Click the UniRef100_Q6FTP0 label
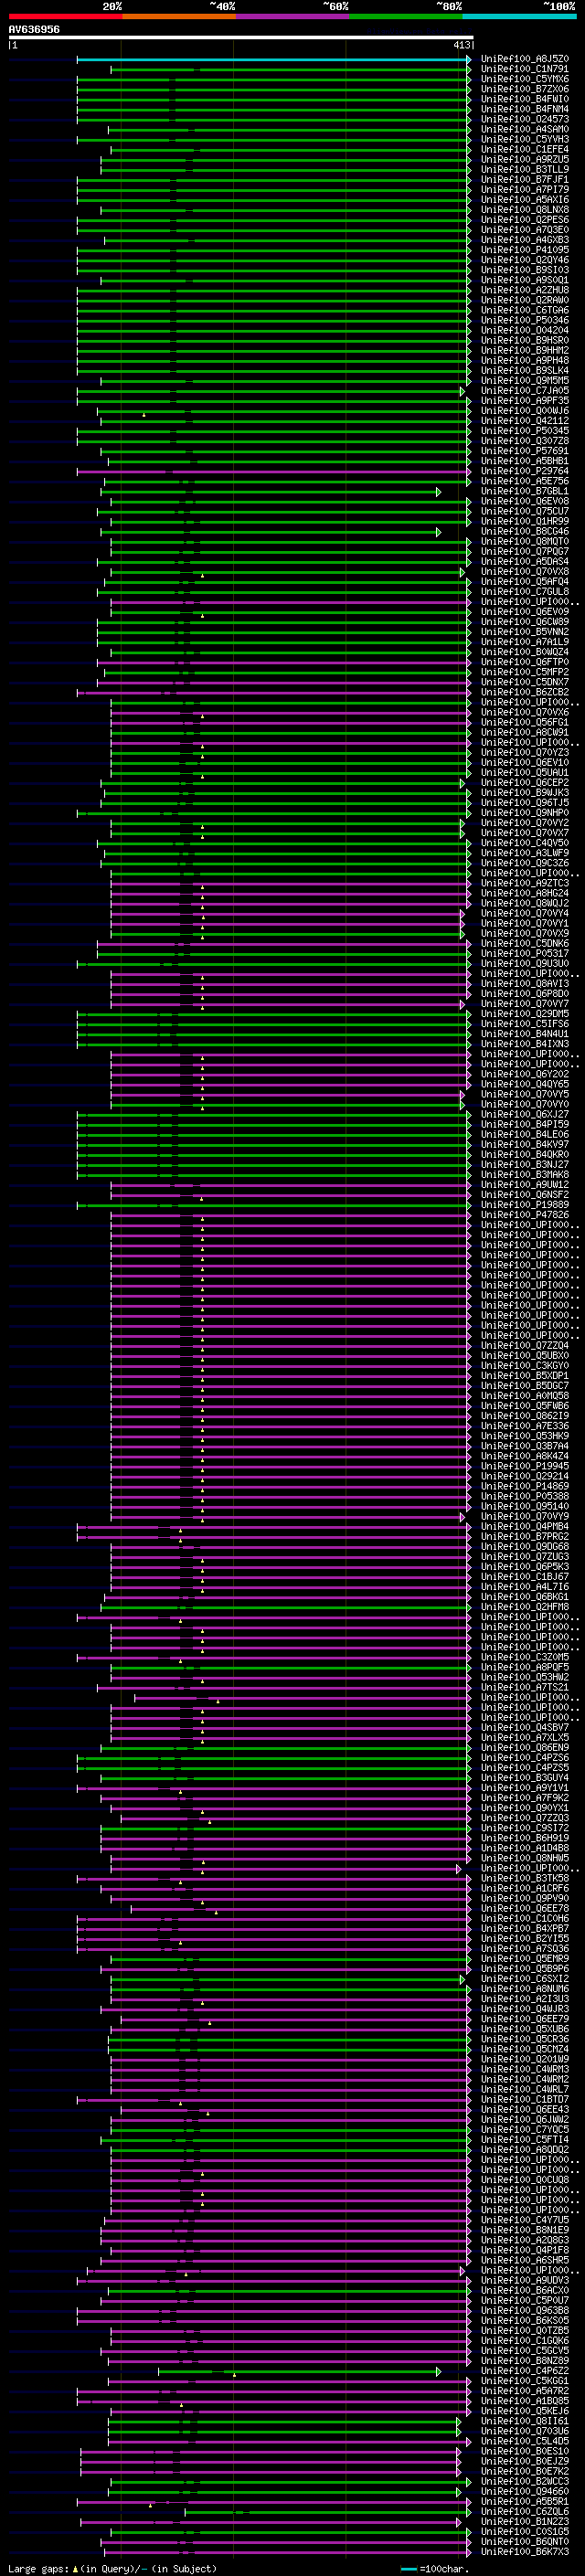 524,662
